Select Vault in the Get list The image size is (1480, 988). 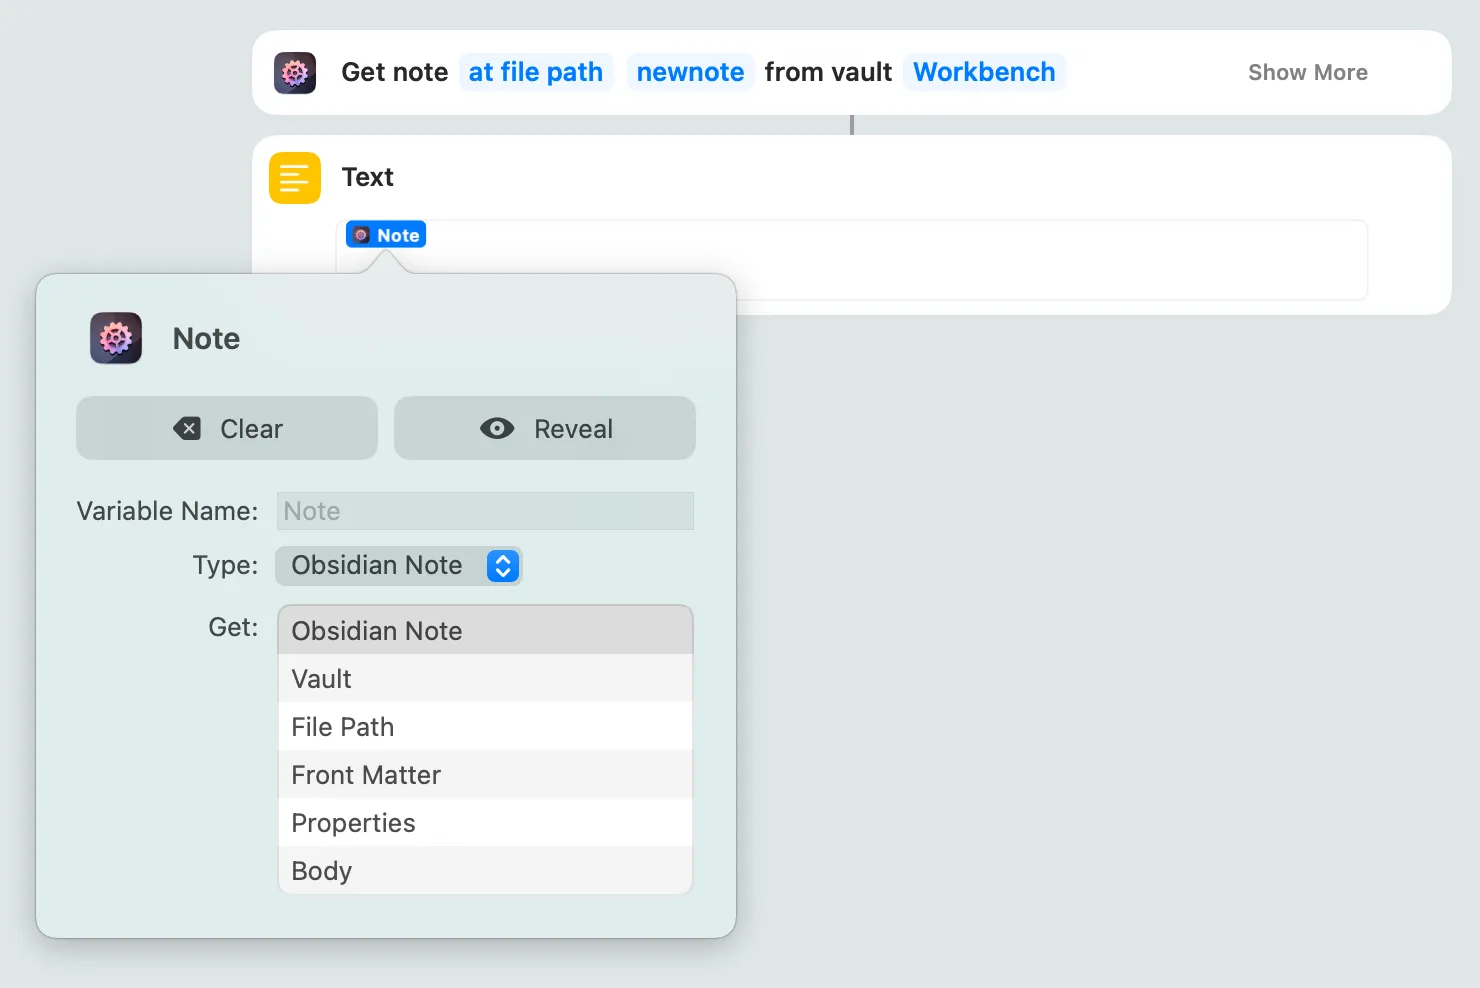point(485,679)
